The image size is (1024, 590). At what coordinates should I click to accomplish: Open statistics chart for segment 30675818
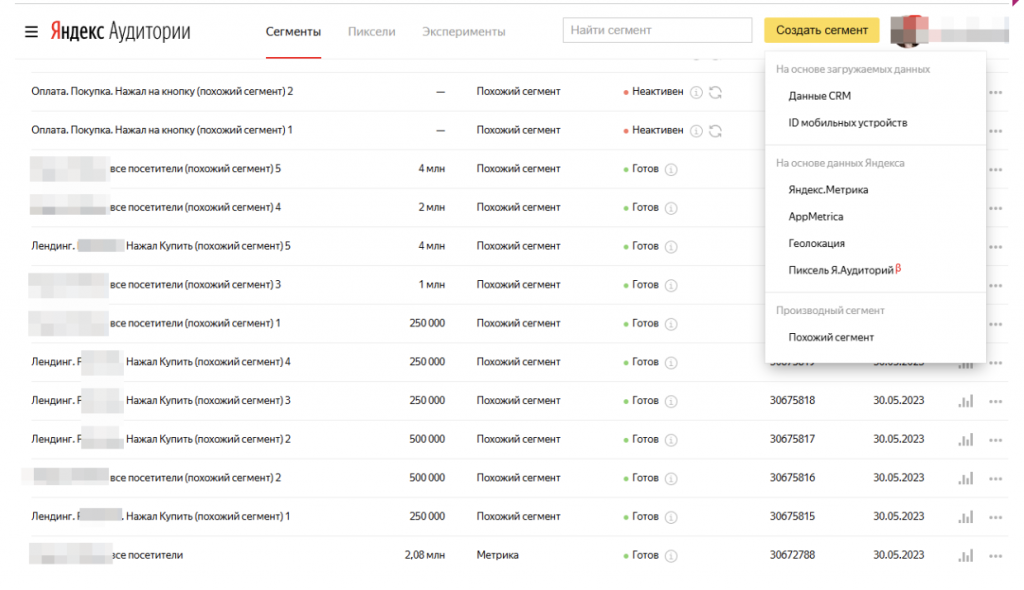pyautogui.click(x=965, y=401)
